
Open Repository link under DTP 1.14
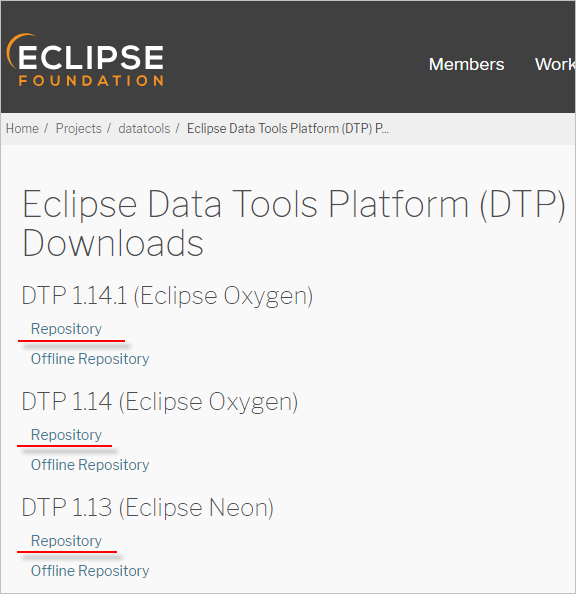click(x=66, y=435)
